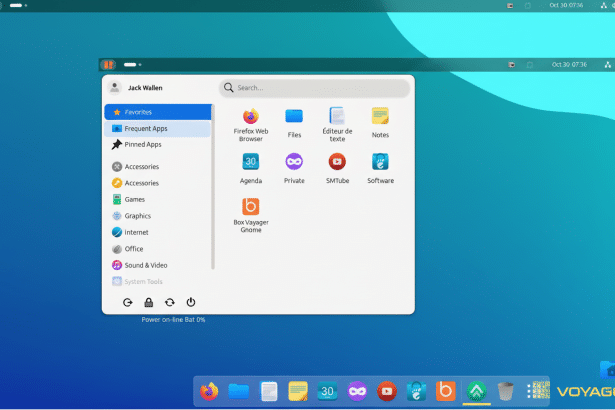
Task: Click the power off icon in menu
Action: (191, 302)
